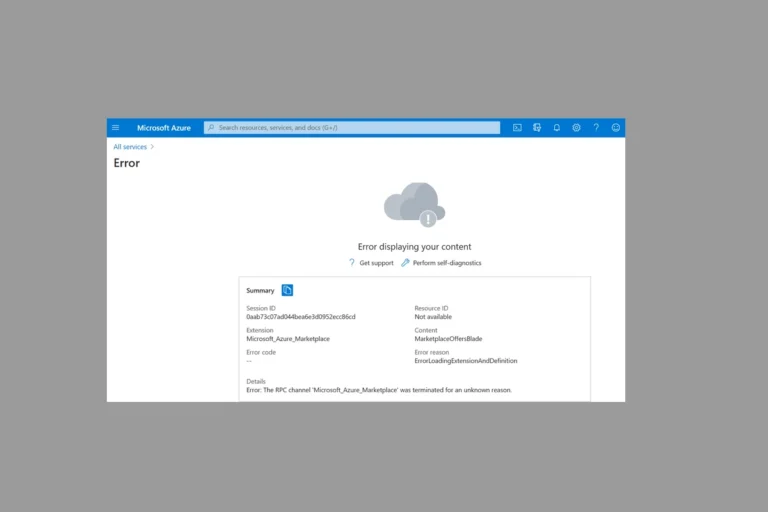Select the ErrorLoadingExtensionAndDefinition error reason

tap(466, 361)
